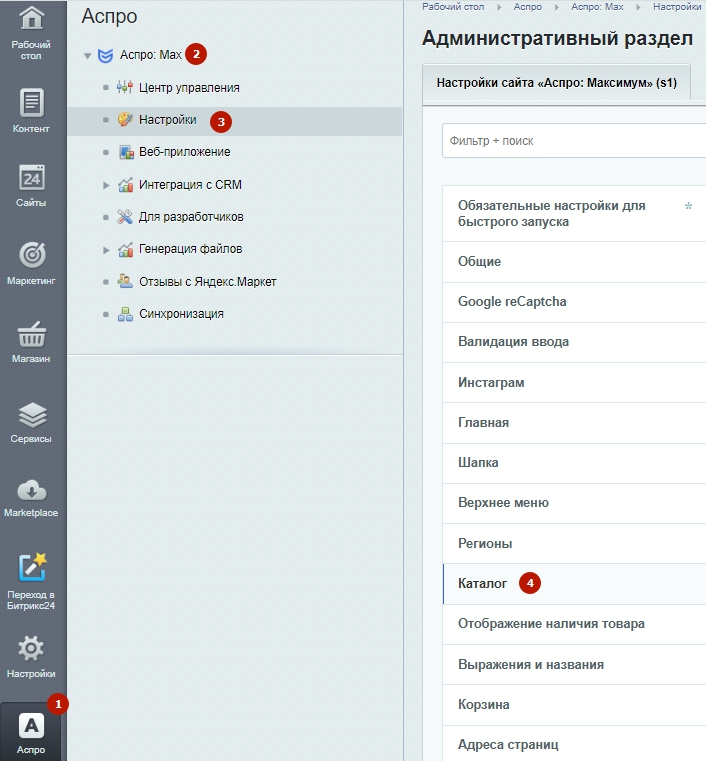Select Настройки in the Аспро tree
706x761 pixels.
click(x=168, y=120)
